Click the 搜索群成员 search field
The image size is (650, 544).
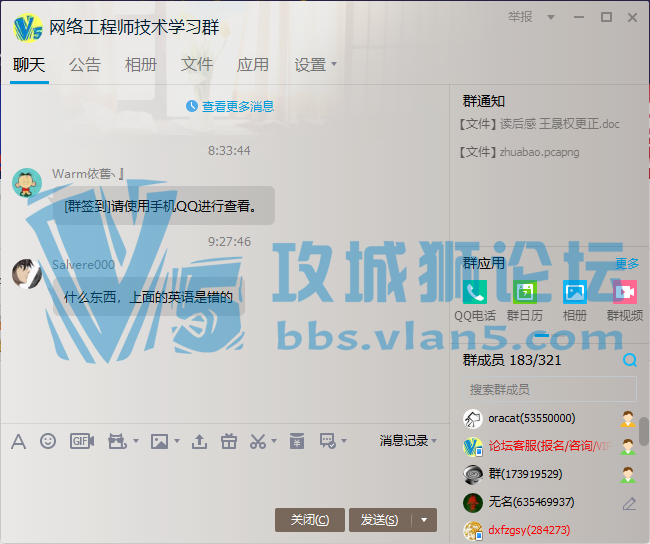549,389
